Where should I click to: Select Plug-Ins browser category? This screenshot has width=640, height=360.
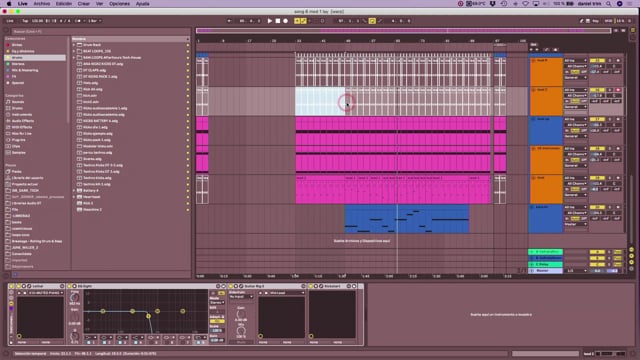(18, 140)
